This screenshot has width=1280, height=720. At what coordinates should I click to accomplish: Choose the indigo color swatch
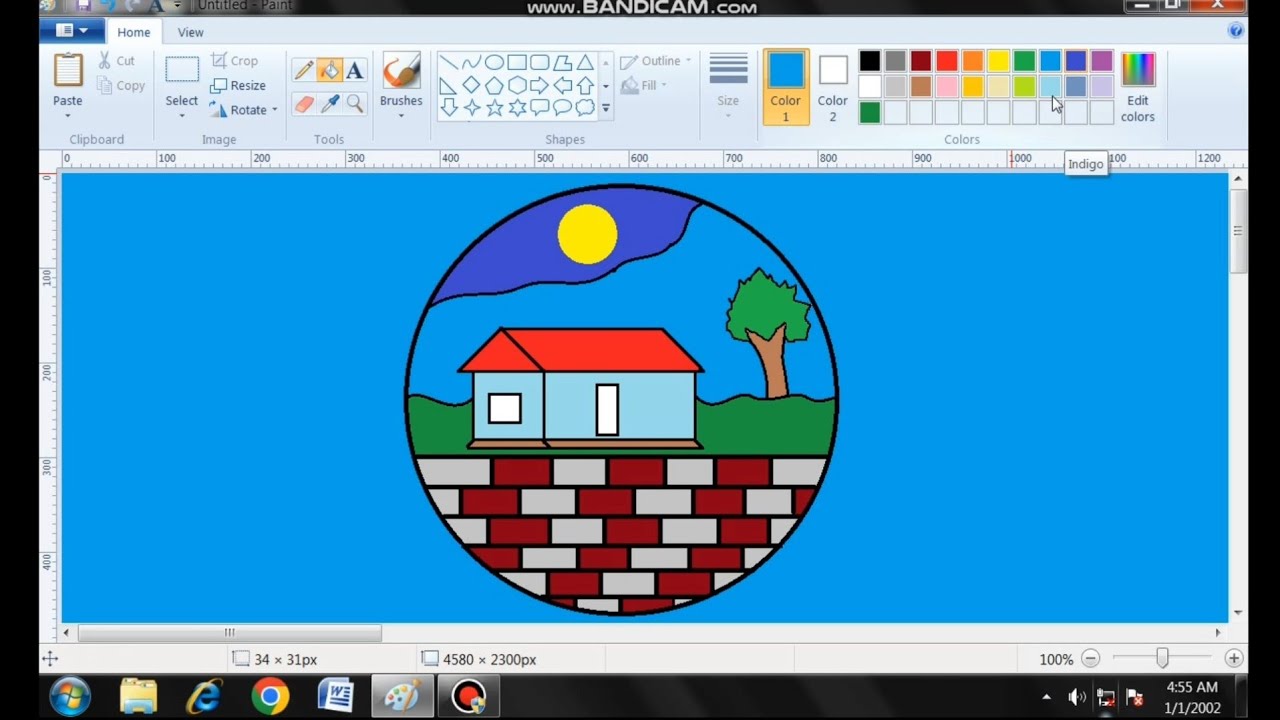1076,61
